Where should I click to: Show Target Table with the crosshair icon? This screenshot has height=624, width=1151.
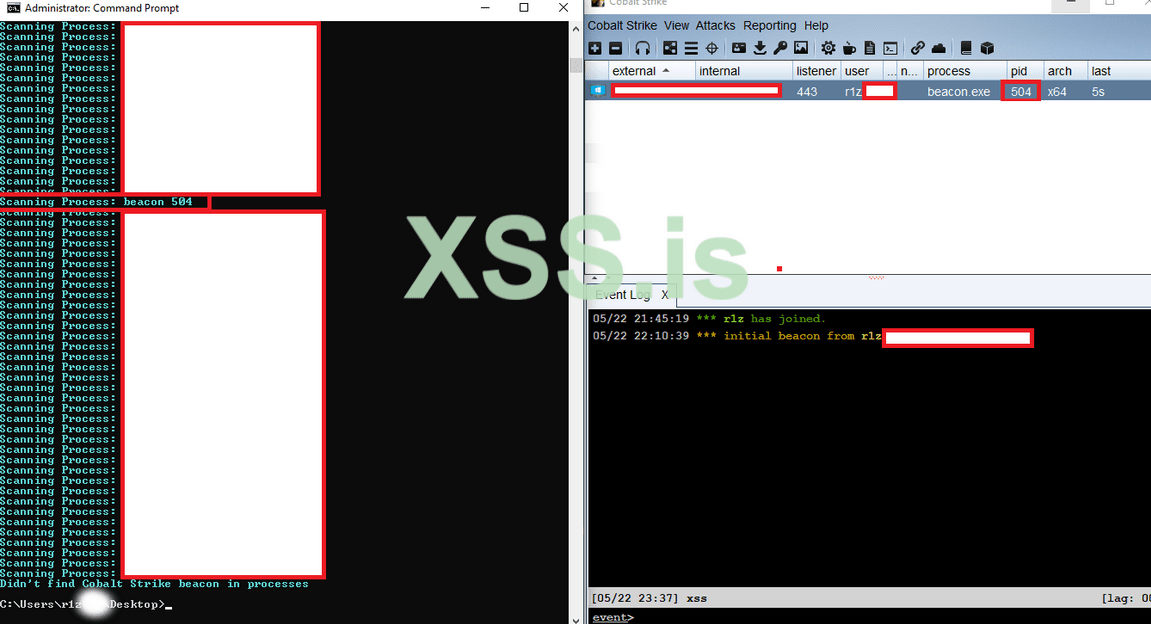click(711, 48)
